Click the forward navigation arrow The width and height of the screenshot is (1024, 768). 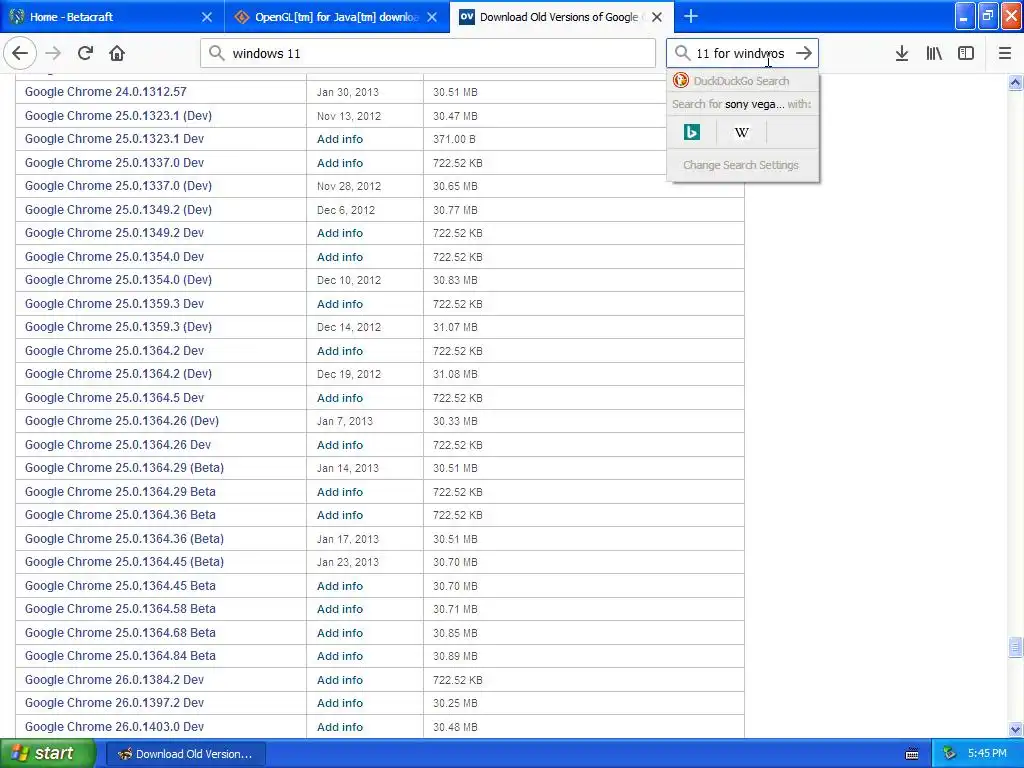[53, 54]
